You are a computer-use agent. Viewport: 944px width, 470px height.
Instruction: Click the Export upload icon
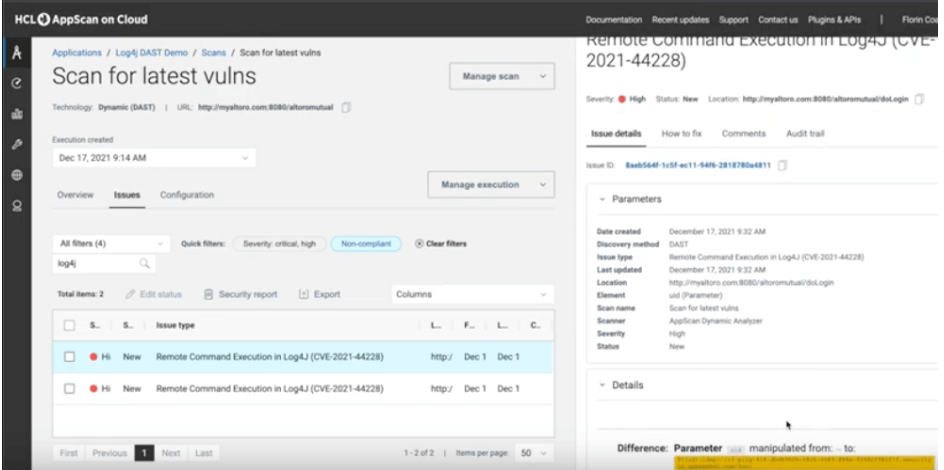pyautogui.click(x=303, y=294)
